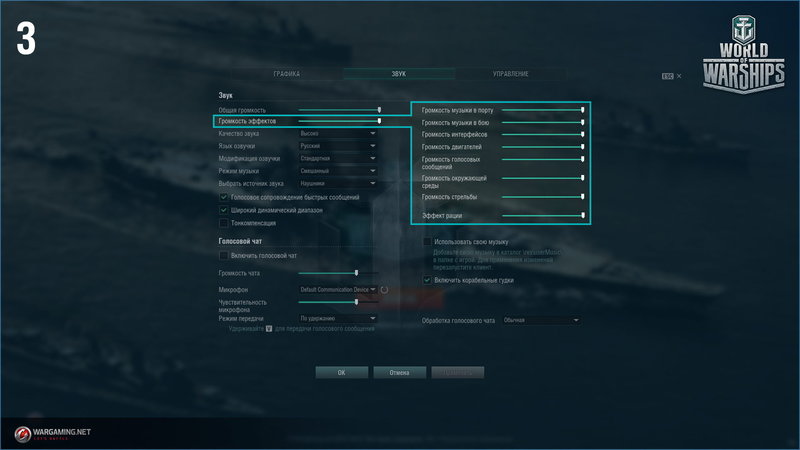
Task: Close settings with the ESC × icon
Action: pyautogui.click(x=671, y=76)
